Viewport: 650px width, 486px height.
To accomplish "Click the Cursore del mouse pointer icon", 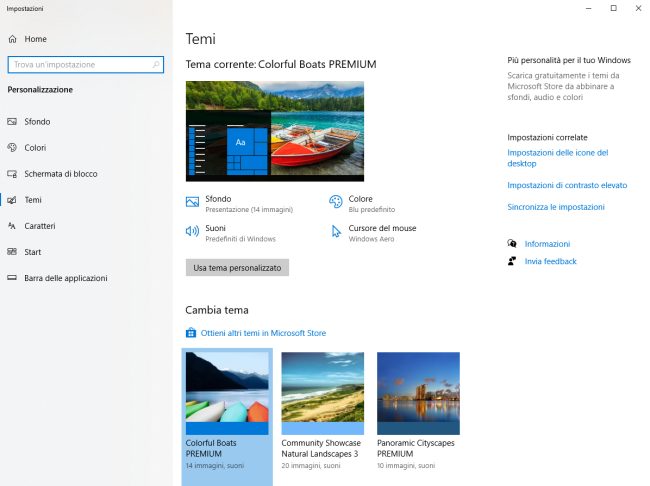I will [336, 231].
